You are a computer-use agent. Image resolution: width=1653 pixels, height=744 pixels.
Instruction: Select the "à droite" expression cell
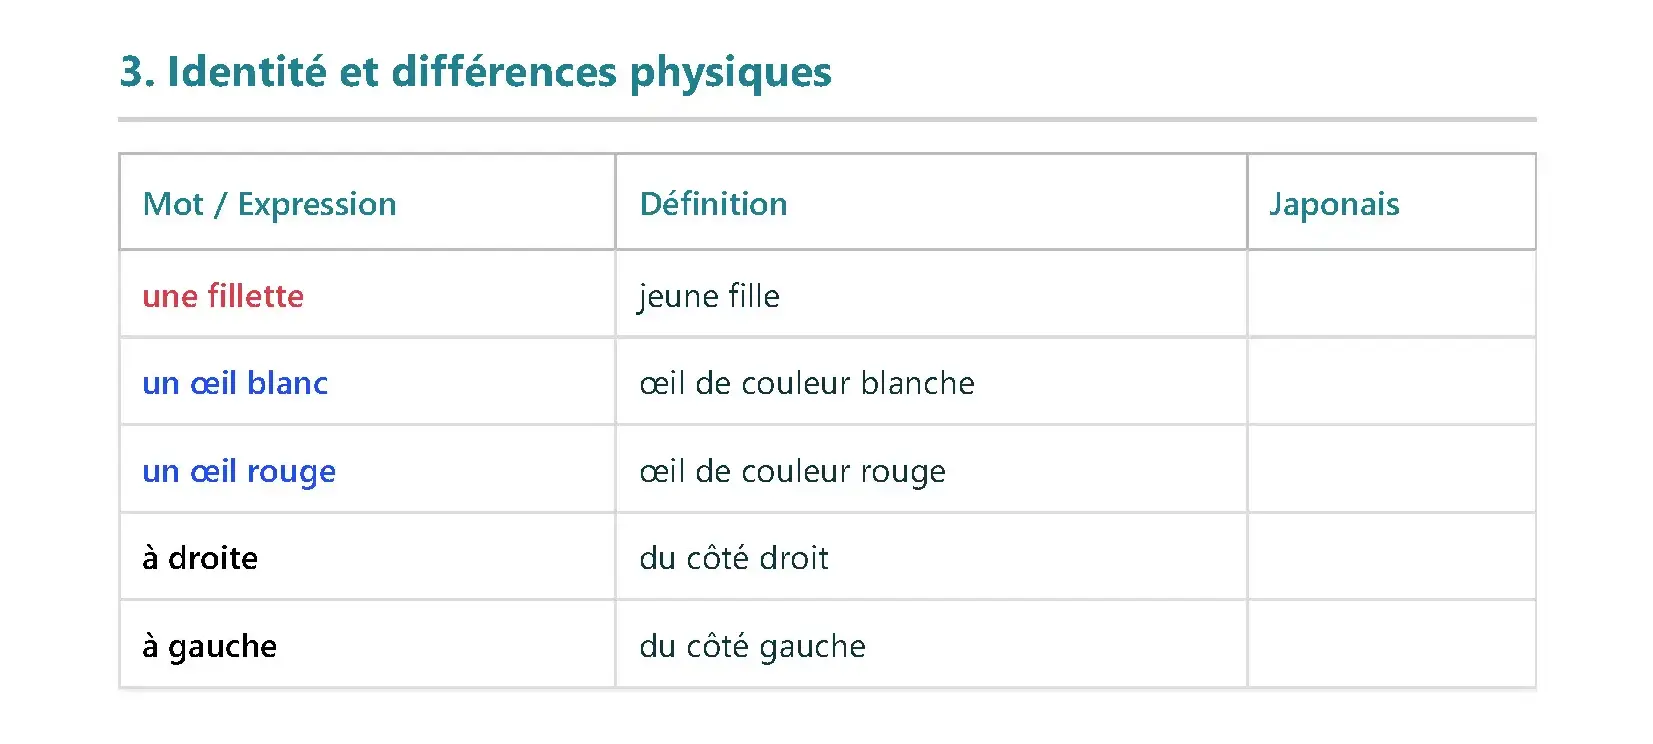[200, 558]
